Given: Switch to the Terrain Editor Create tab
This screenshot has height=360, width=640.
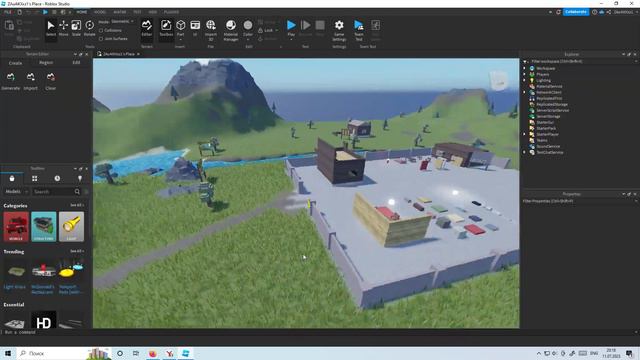Looking at the screenshot, I should [x=16, y=63].
